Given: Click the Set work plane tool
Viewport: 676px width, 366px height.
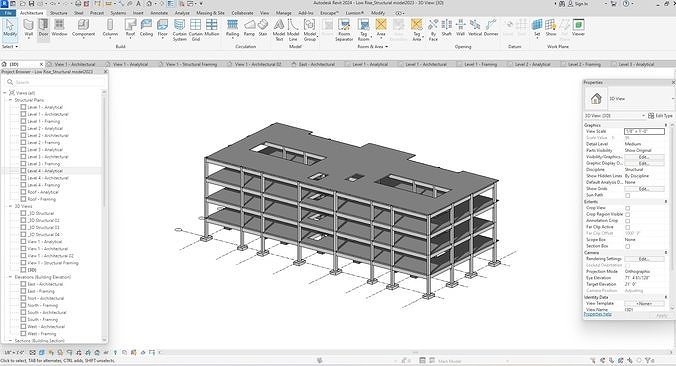Looking at the screenshot, I should click(537, 28).
